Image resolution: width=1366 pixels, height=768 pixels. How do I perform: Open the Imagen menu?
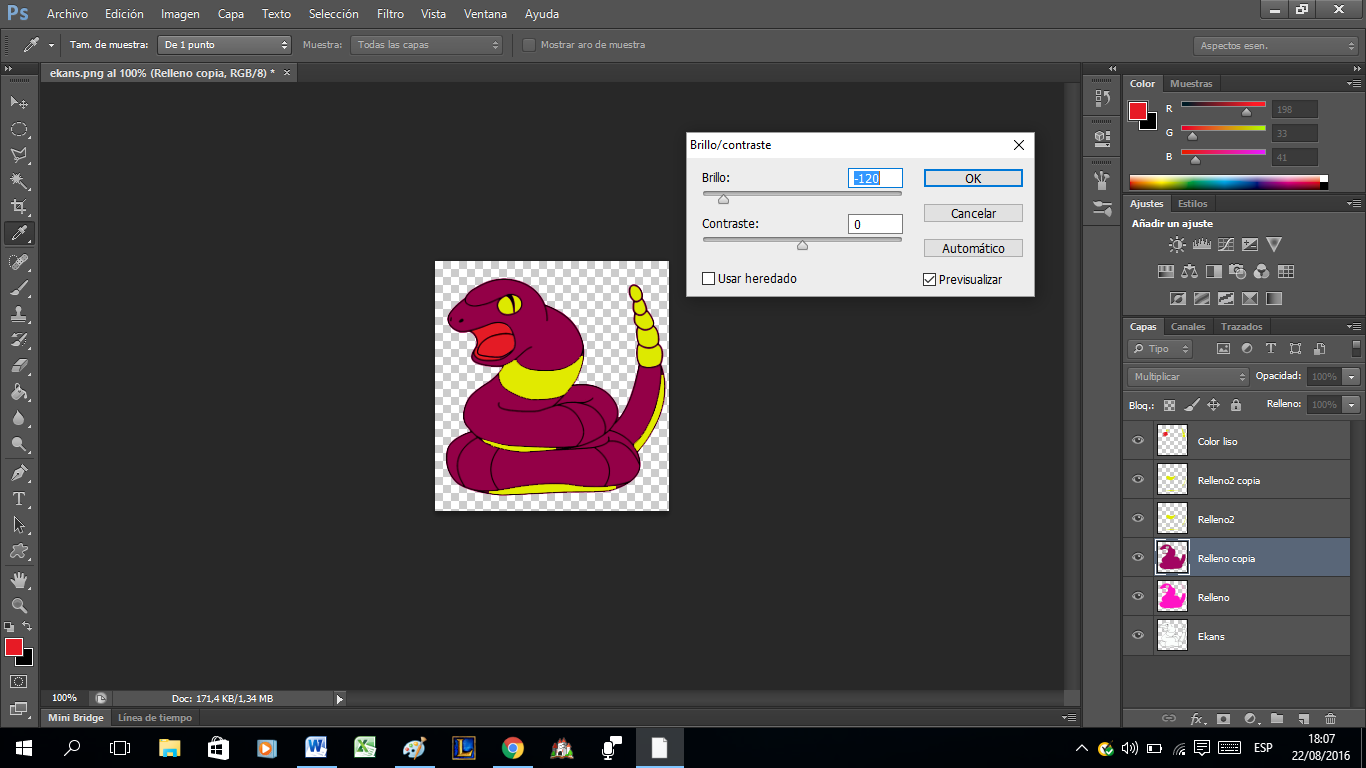(x=180, y=14)
